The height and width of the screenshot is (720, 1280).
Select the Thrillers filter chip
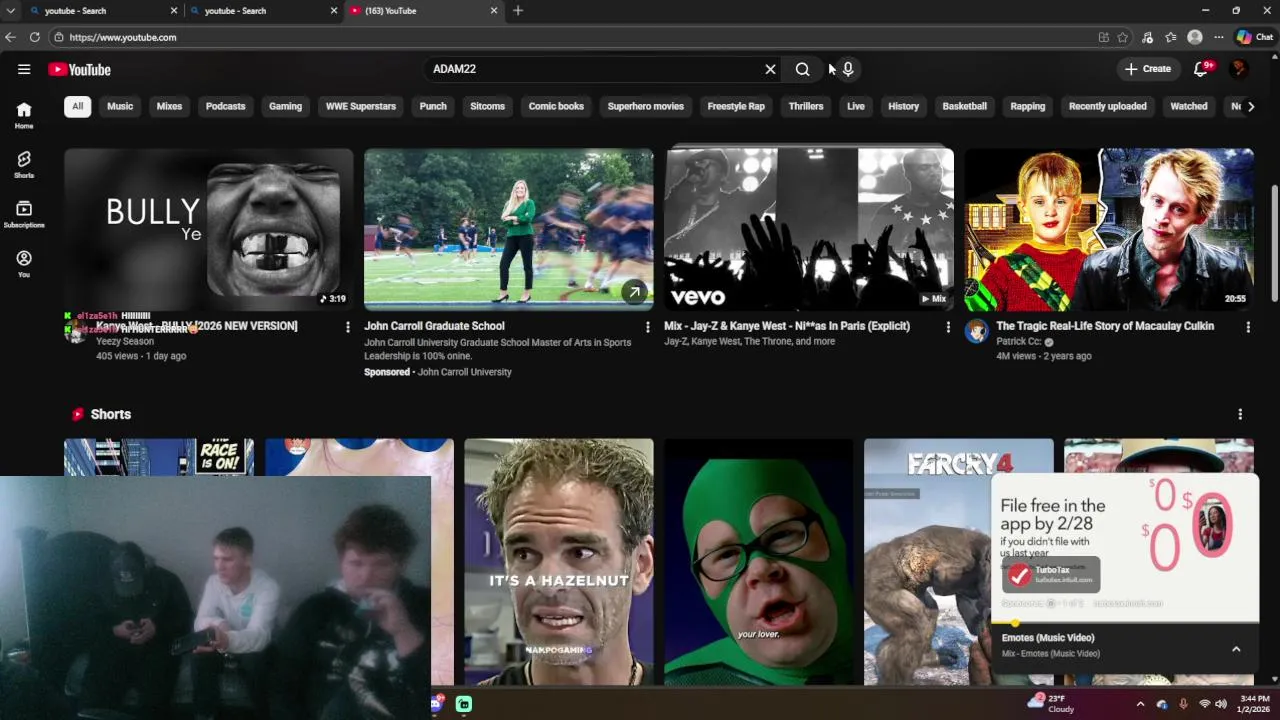[806, 106]
